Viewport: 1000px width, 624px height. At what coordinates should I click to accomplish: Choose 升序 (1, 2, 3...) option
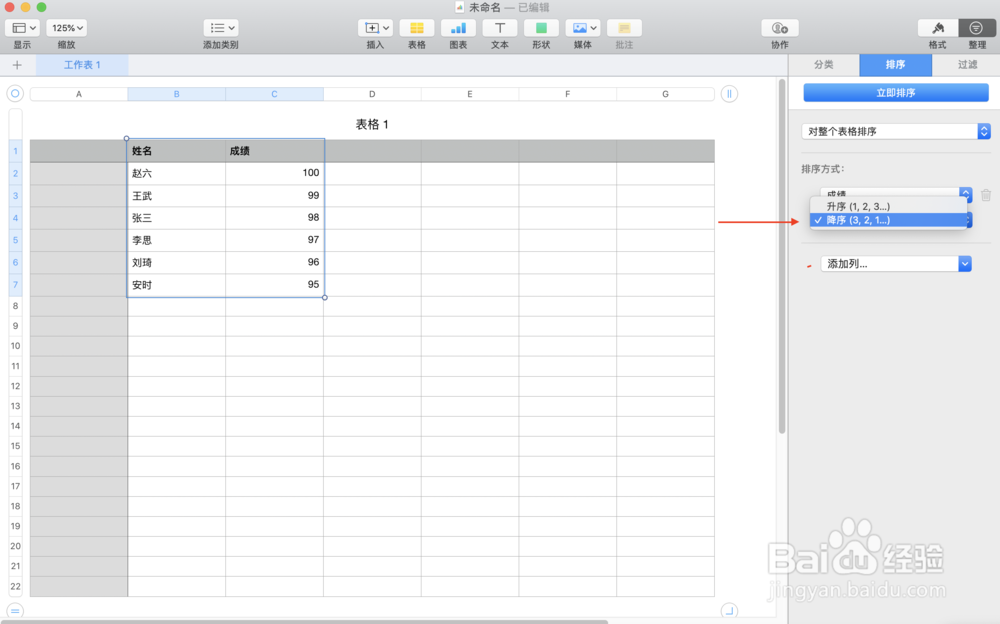tap(888, 206)
